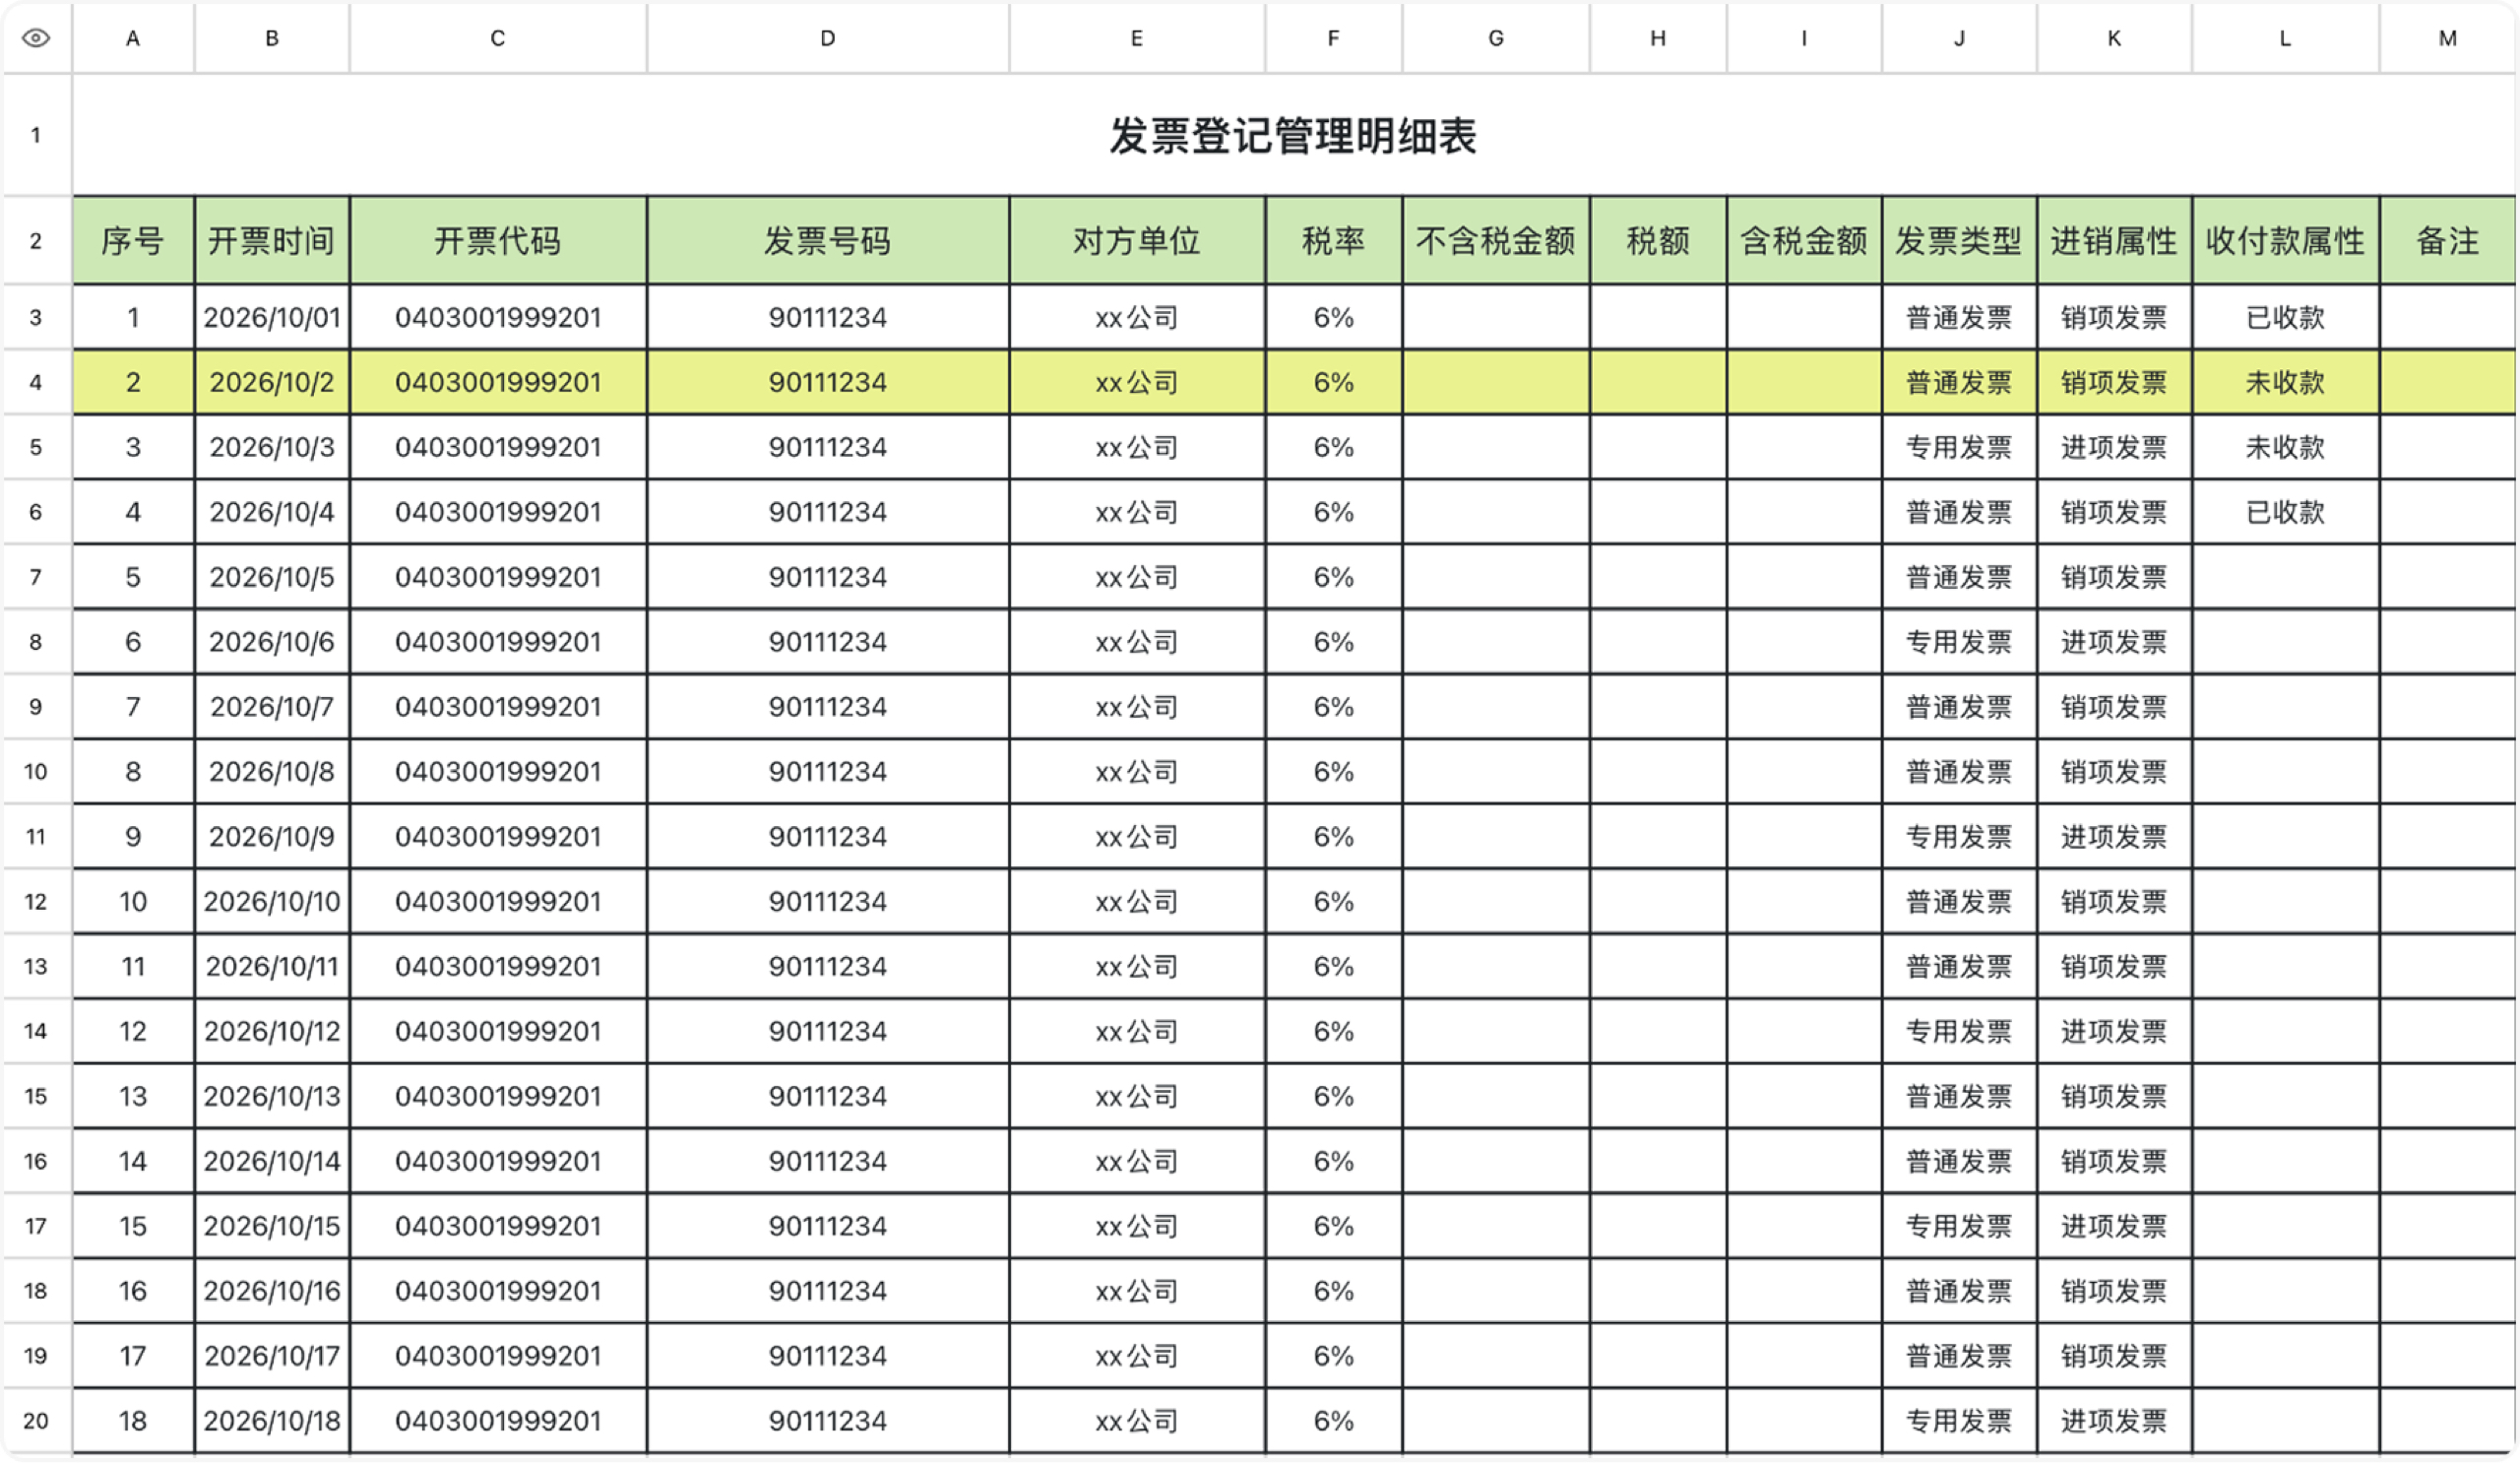This screenshot has width=2520, height=1463.
Task: Click the 对方单位 header cell
Action: point(1137,240)
